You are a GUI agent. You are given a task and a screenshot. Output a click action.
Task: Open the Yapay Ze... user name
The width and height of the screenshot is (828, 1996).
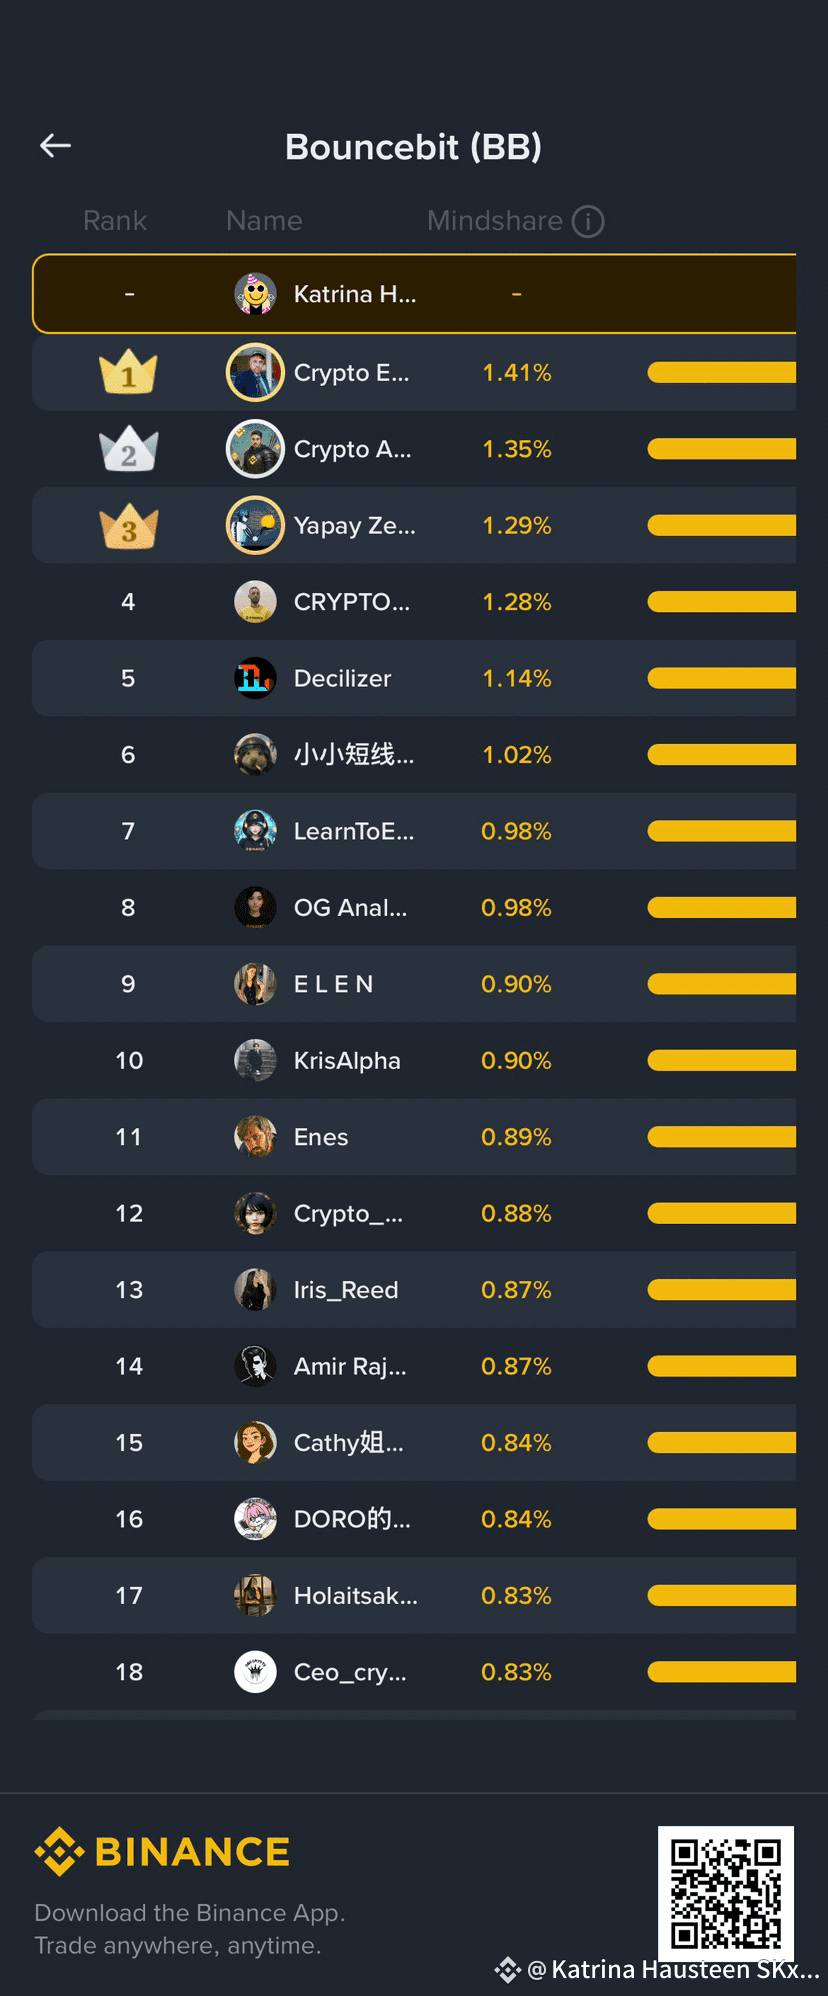[354, 526]
